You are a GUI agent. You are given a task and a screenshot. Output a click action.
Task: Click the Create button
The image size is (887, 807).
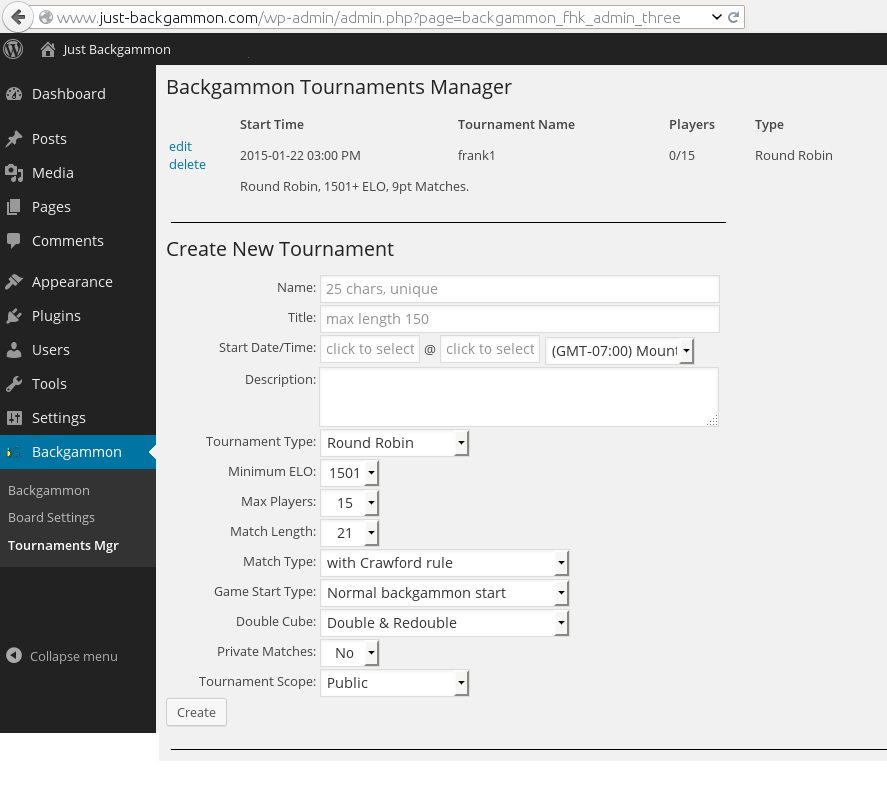point(196,712)
